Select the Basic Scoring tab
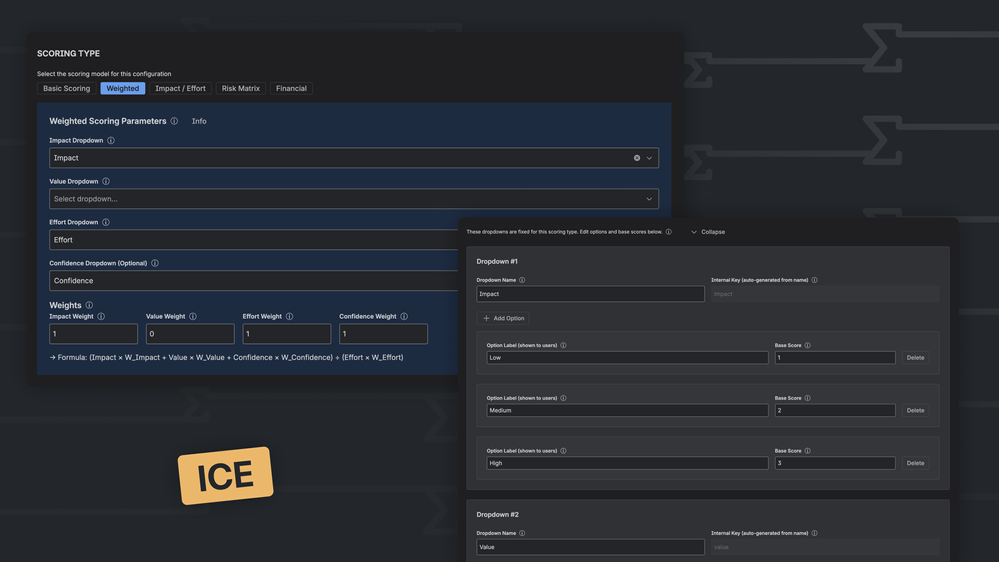This screenshot has height=562, width=999. (x=66, y=89)
